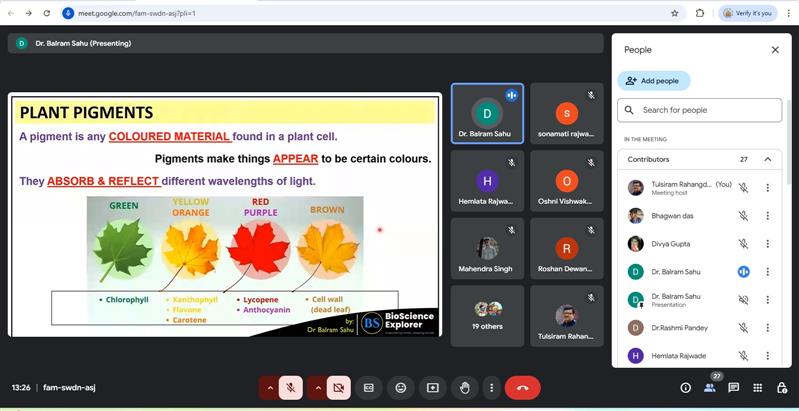Open more options for Dr. Balram Sahu speaking row
This screenshot has height=411, width=799.
767,271
